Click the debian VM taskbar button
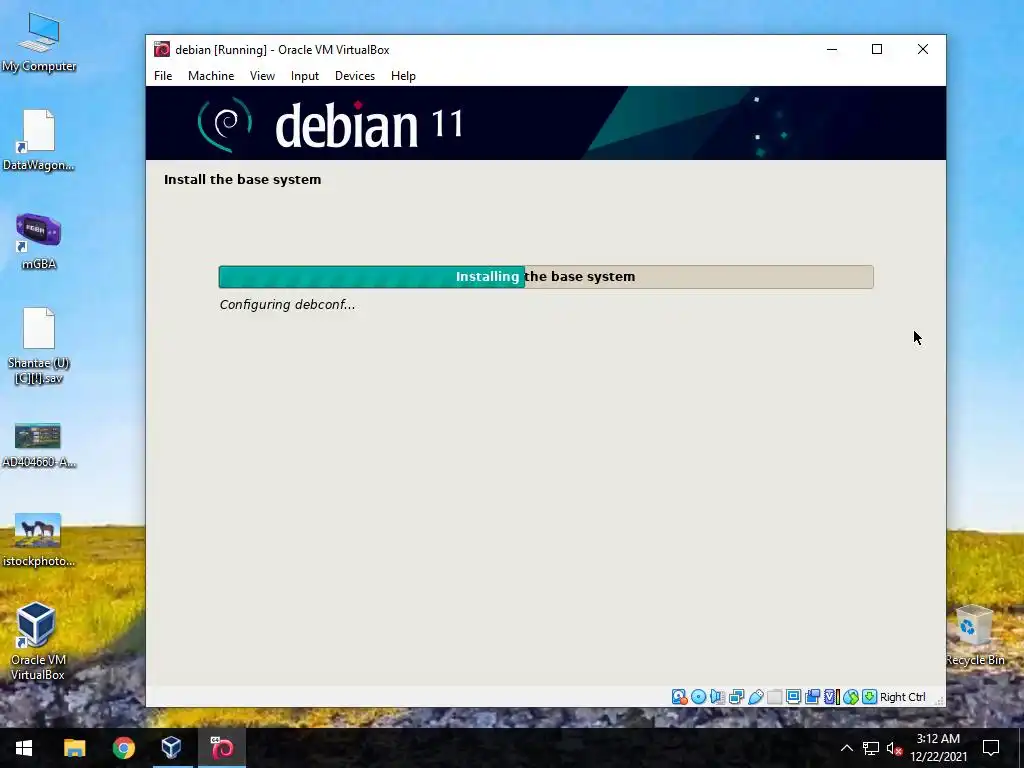 [221, 748]
